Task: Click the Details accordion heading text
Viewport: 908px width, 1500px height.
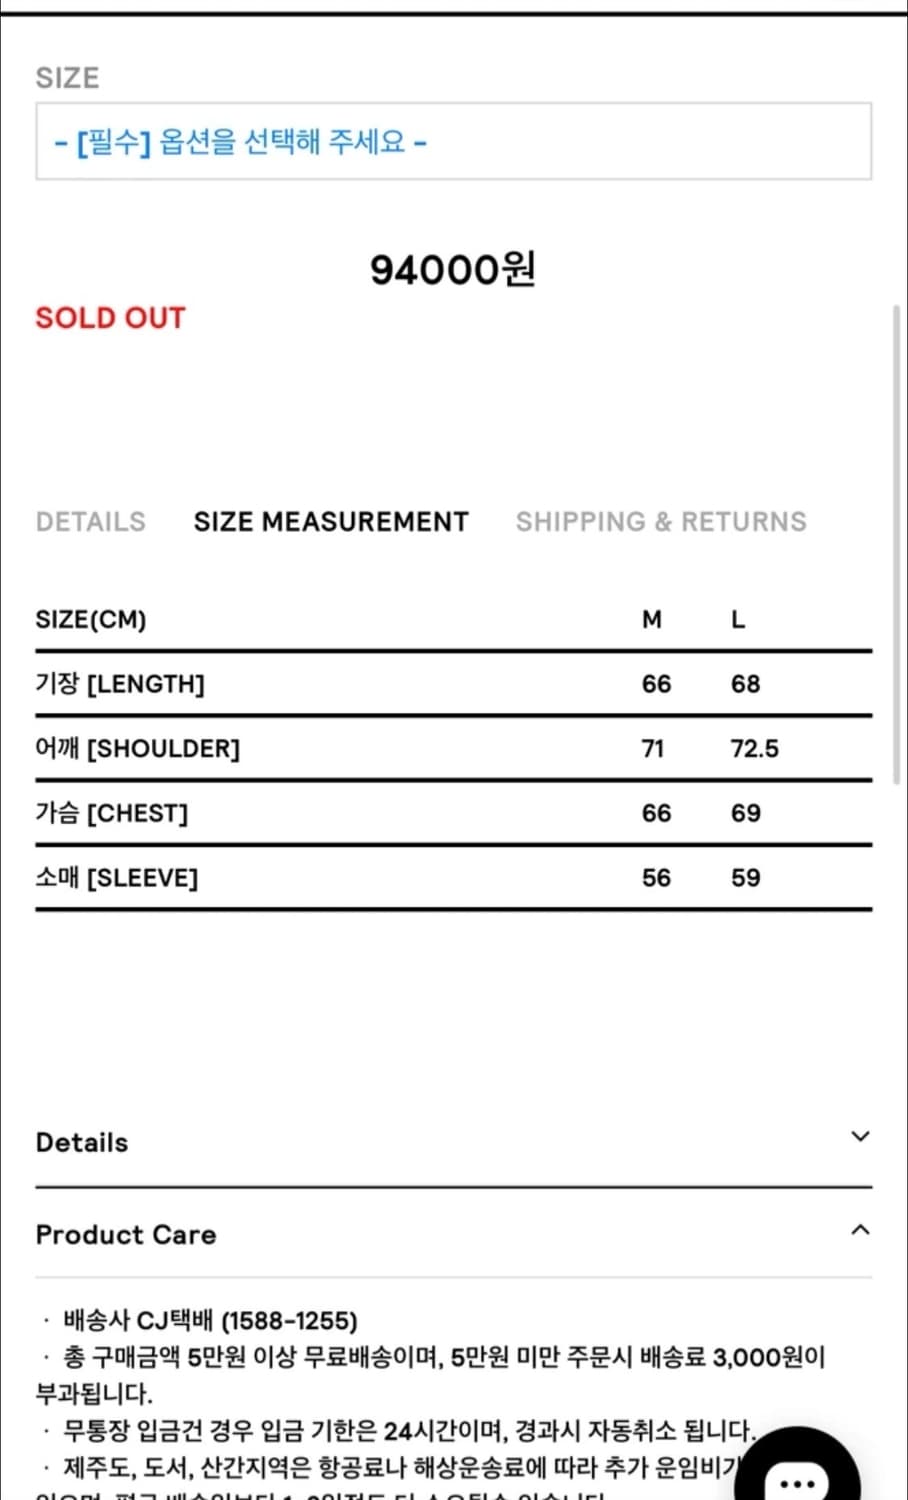Action: pyautogui.click(x=82, y=1142)
